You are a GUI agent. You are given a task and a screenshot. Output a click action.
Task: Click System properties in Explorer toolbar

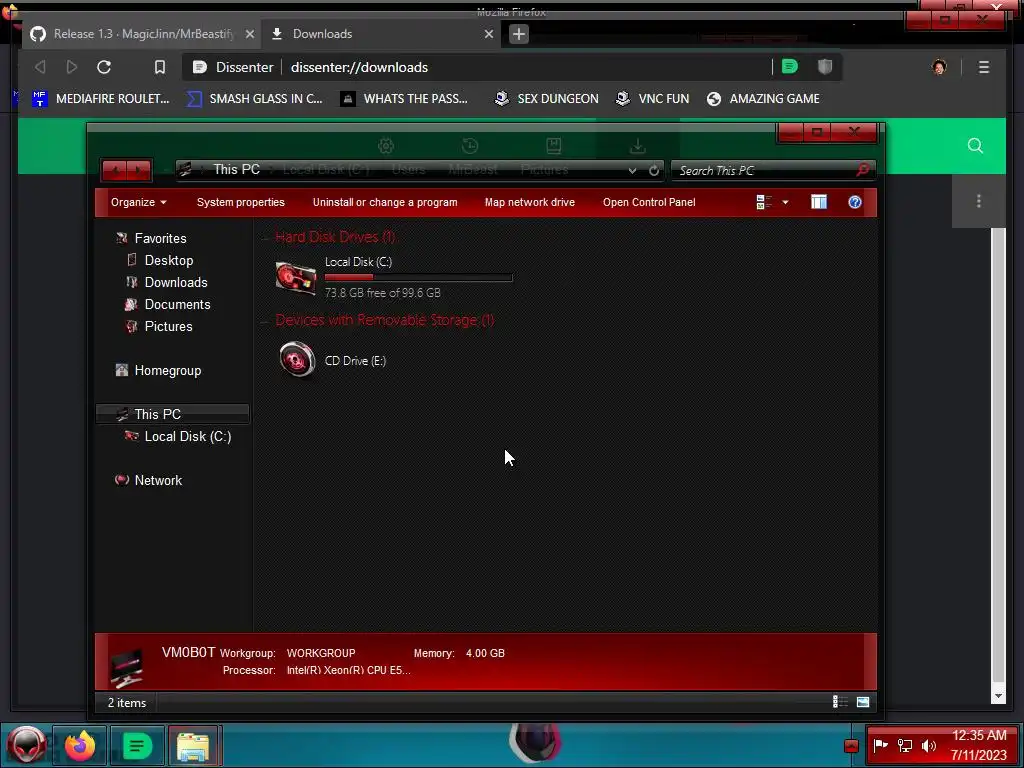tap(240, 202)
